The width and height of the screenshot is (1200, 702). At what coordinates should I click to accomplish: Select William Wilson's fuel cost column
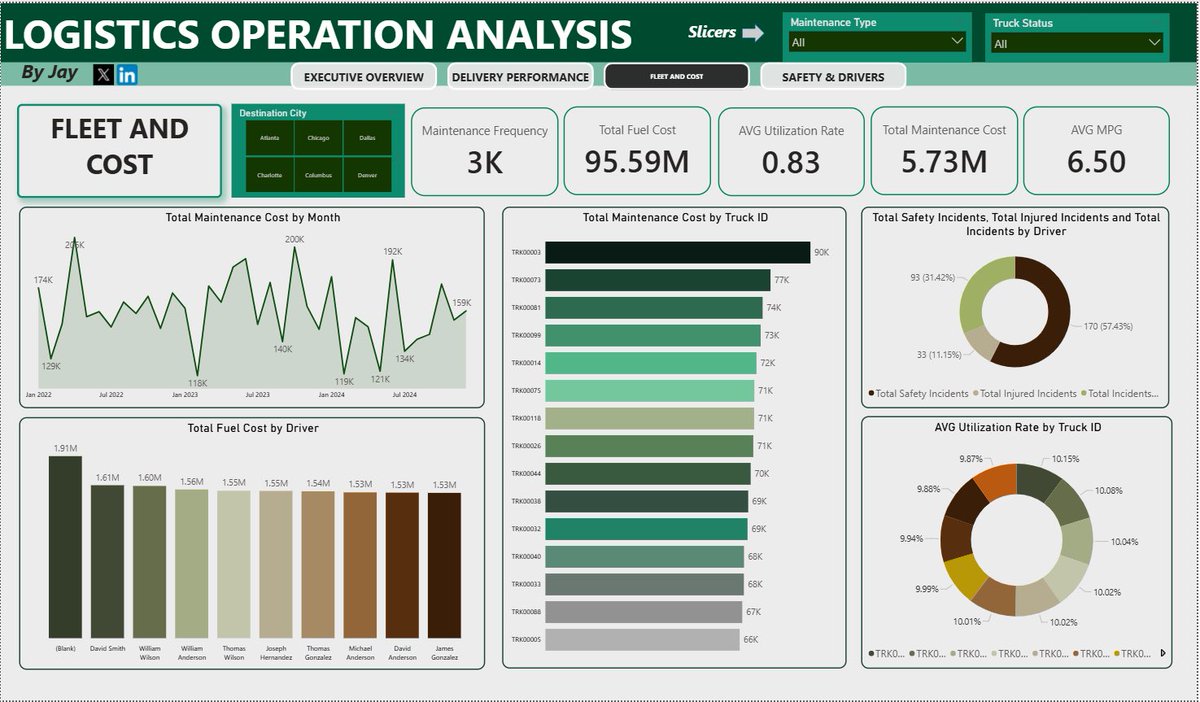tap(149, 562)
